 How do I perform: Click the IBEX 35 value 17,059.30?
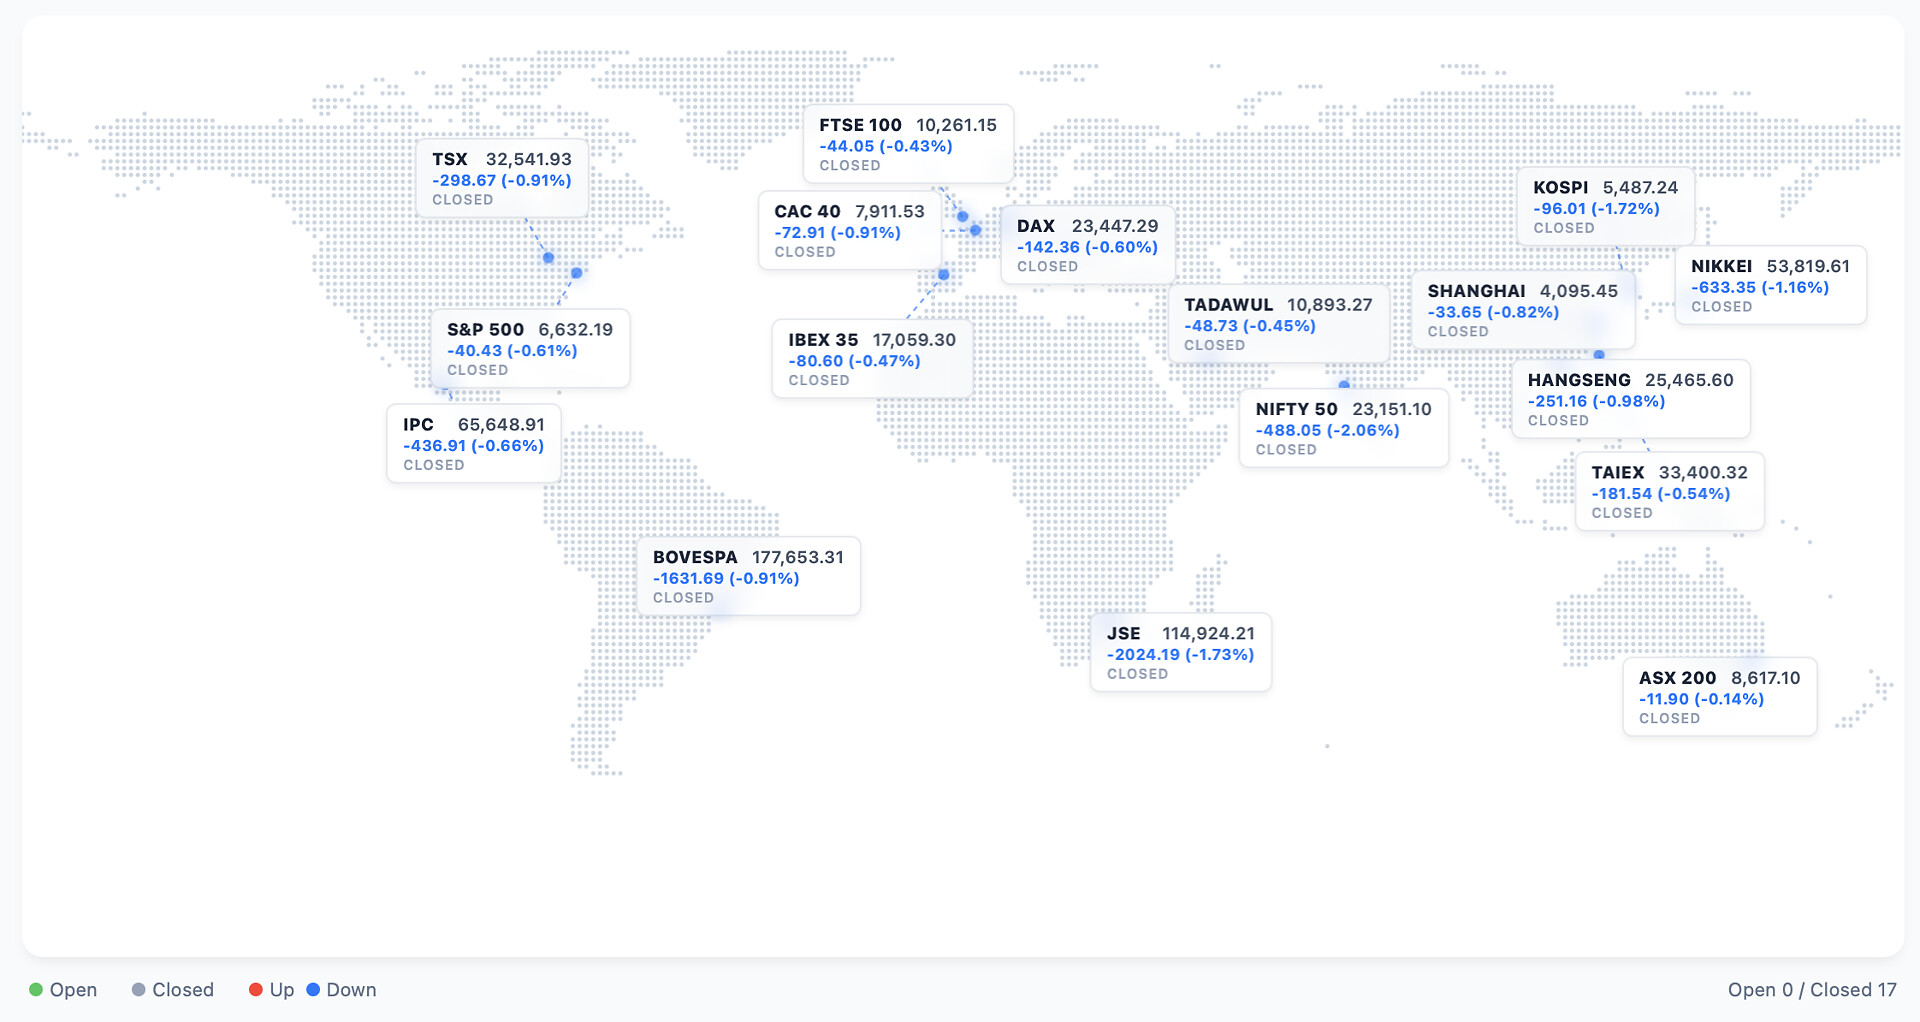coord(914,340)
